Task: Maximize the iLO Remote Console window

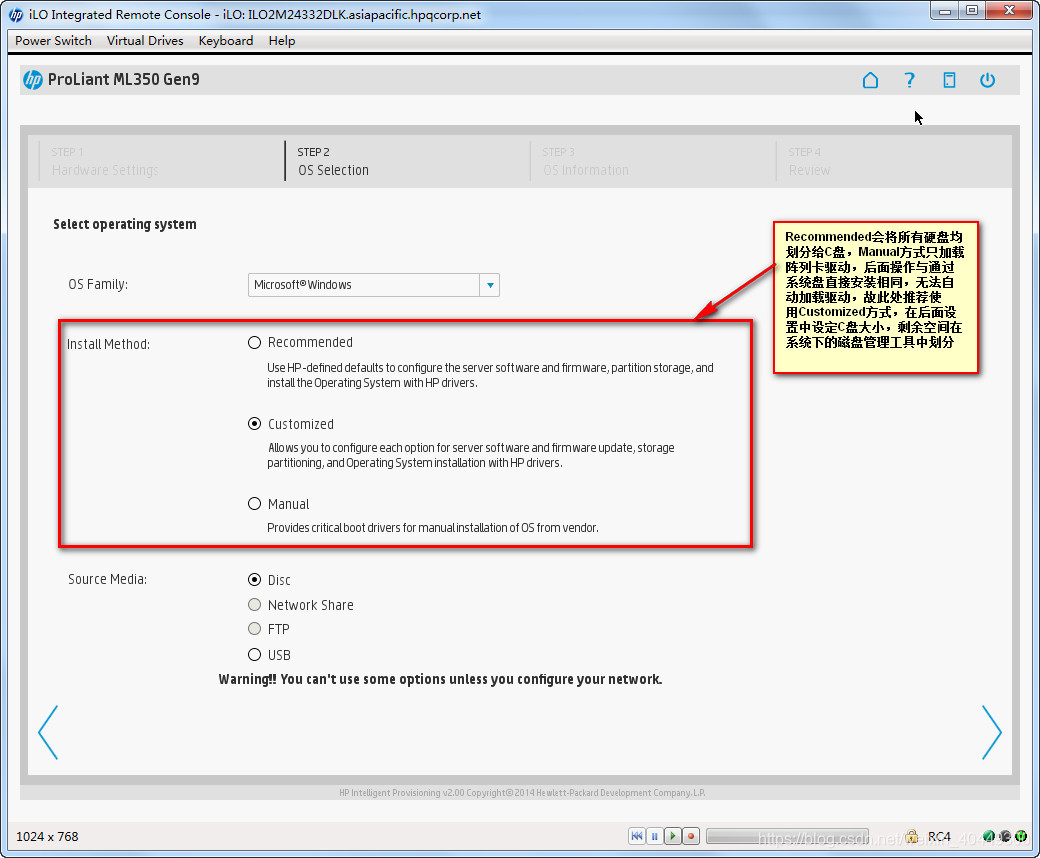Action: point(972,11)
